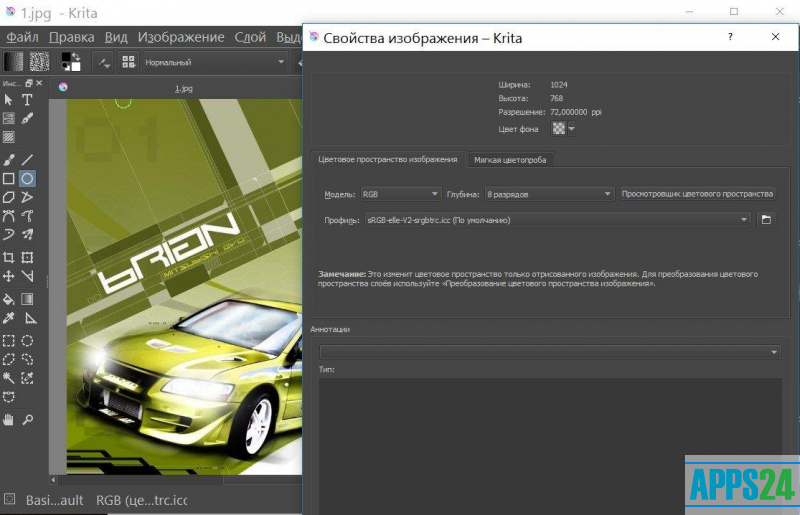The image size is (800, 515).
Task: Select the Pattern editing tool
Action: pyautogui.click(x=8, y=137)
